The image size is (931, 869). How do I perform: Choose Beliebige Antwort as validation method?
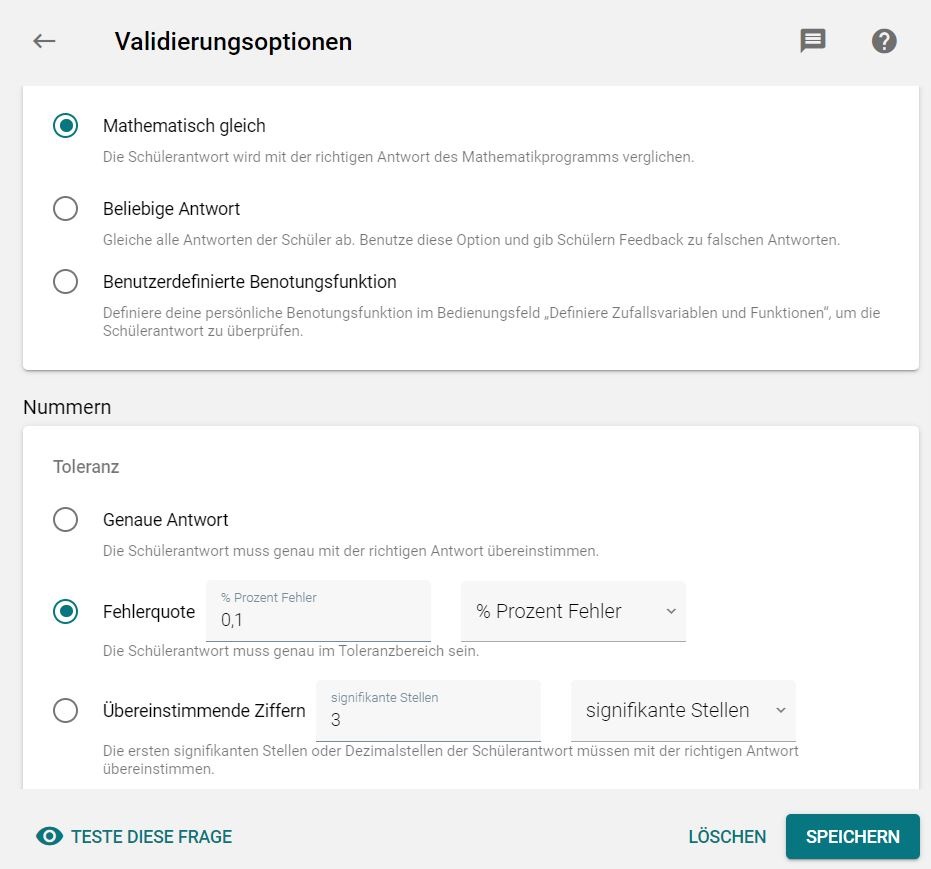(65, 209)
